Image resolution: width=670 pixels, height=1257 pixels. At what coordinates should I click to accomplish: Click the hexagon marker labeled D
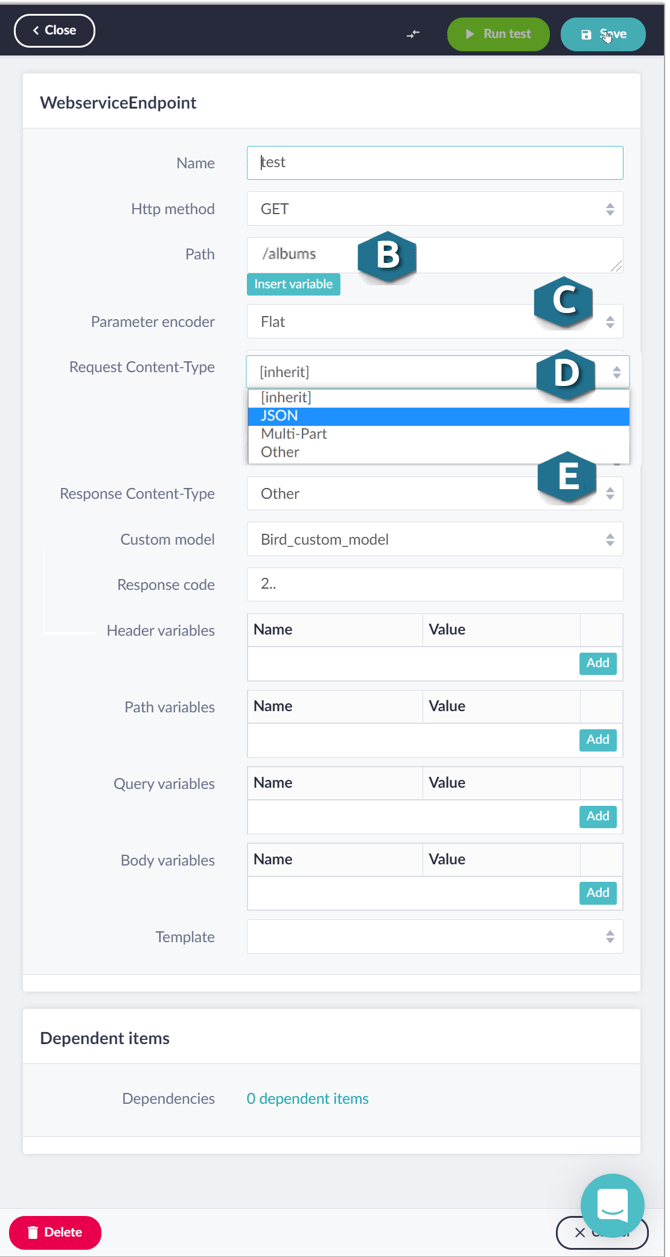[x=566, y=374]
